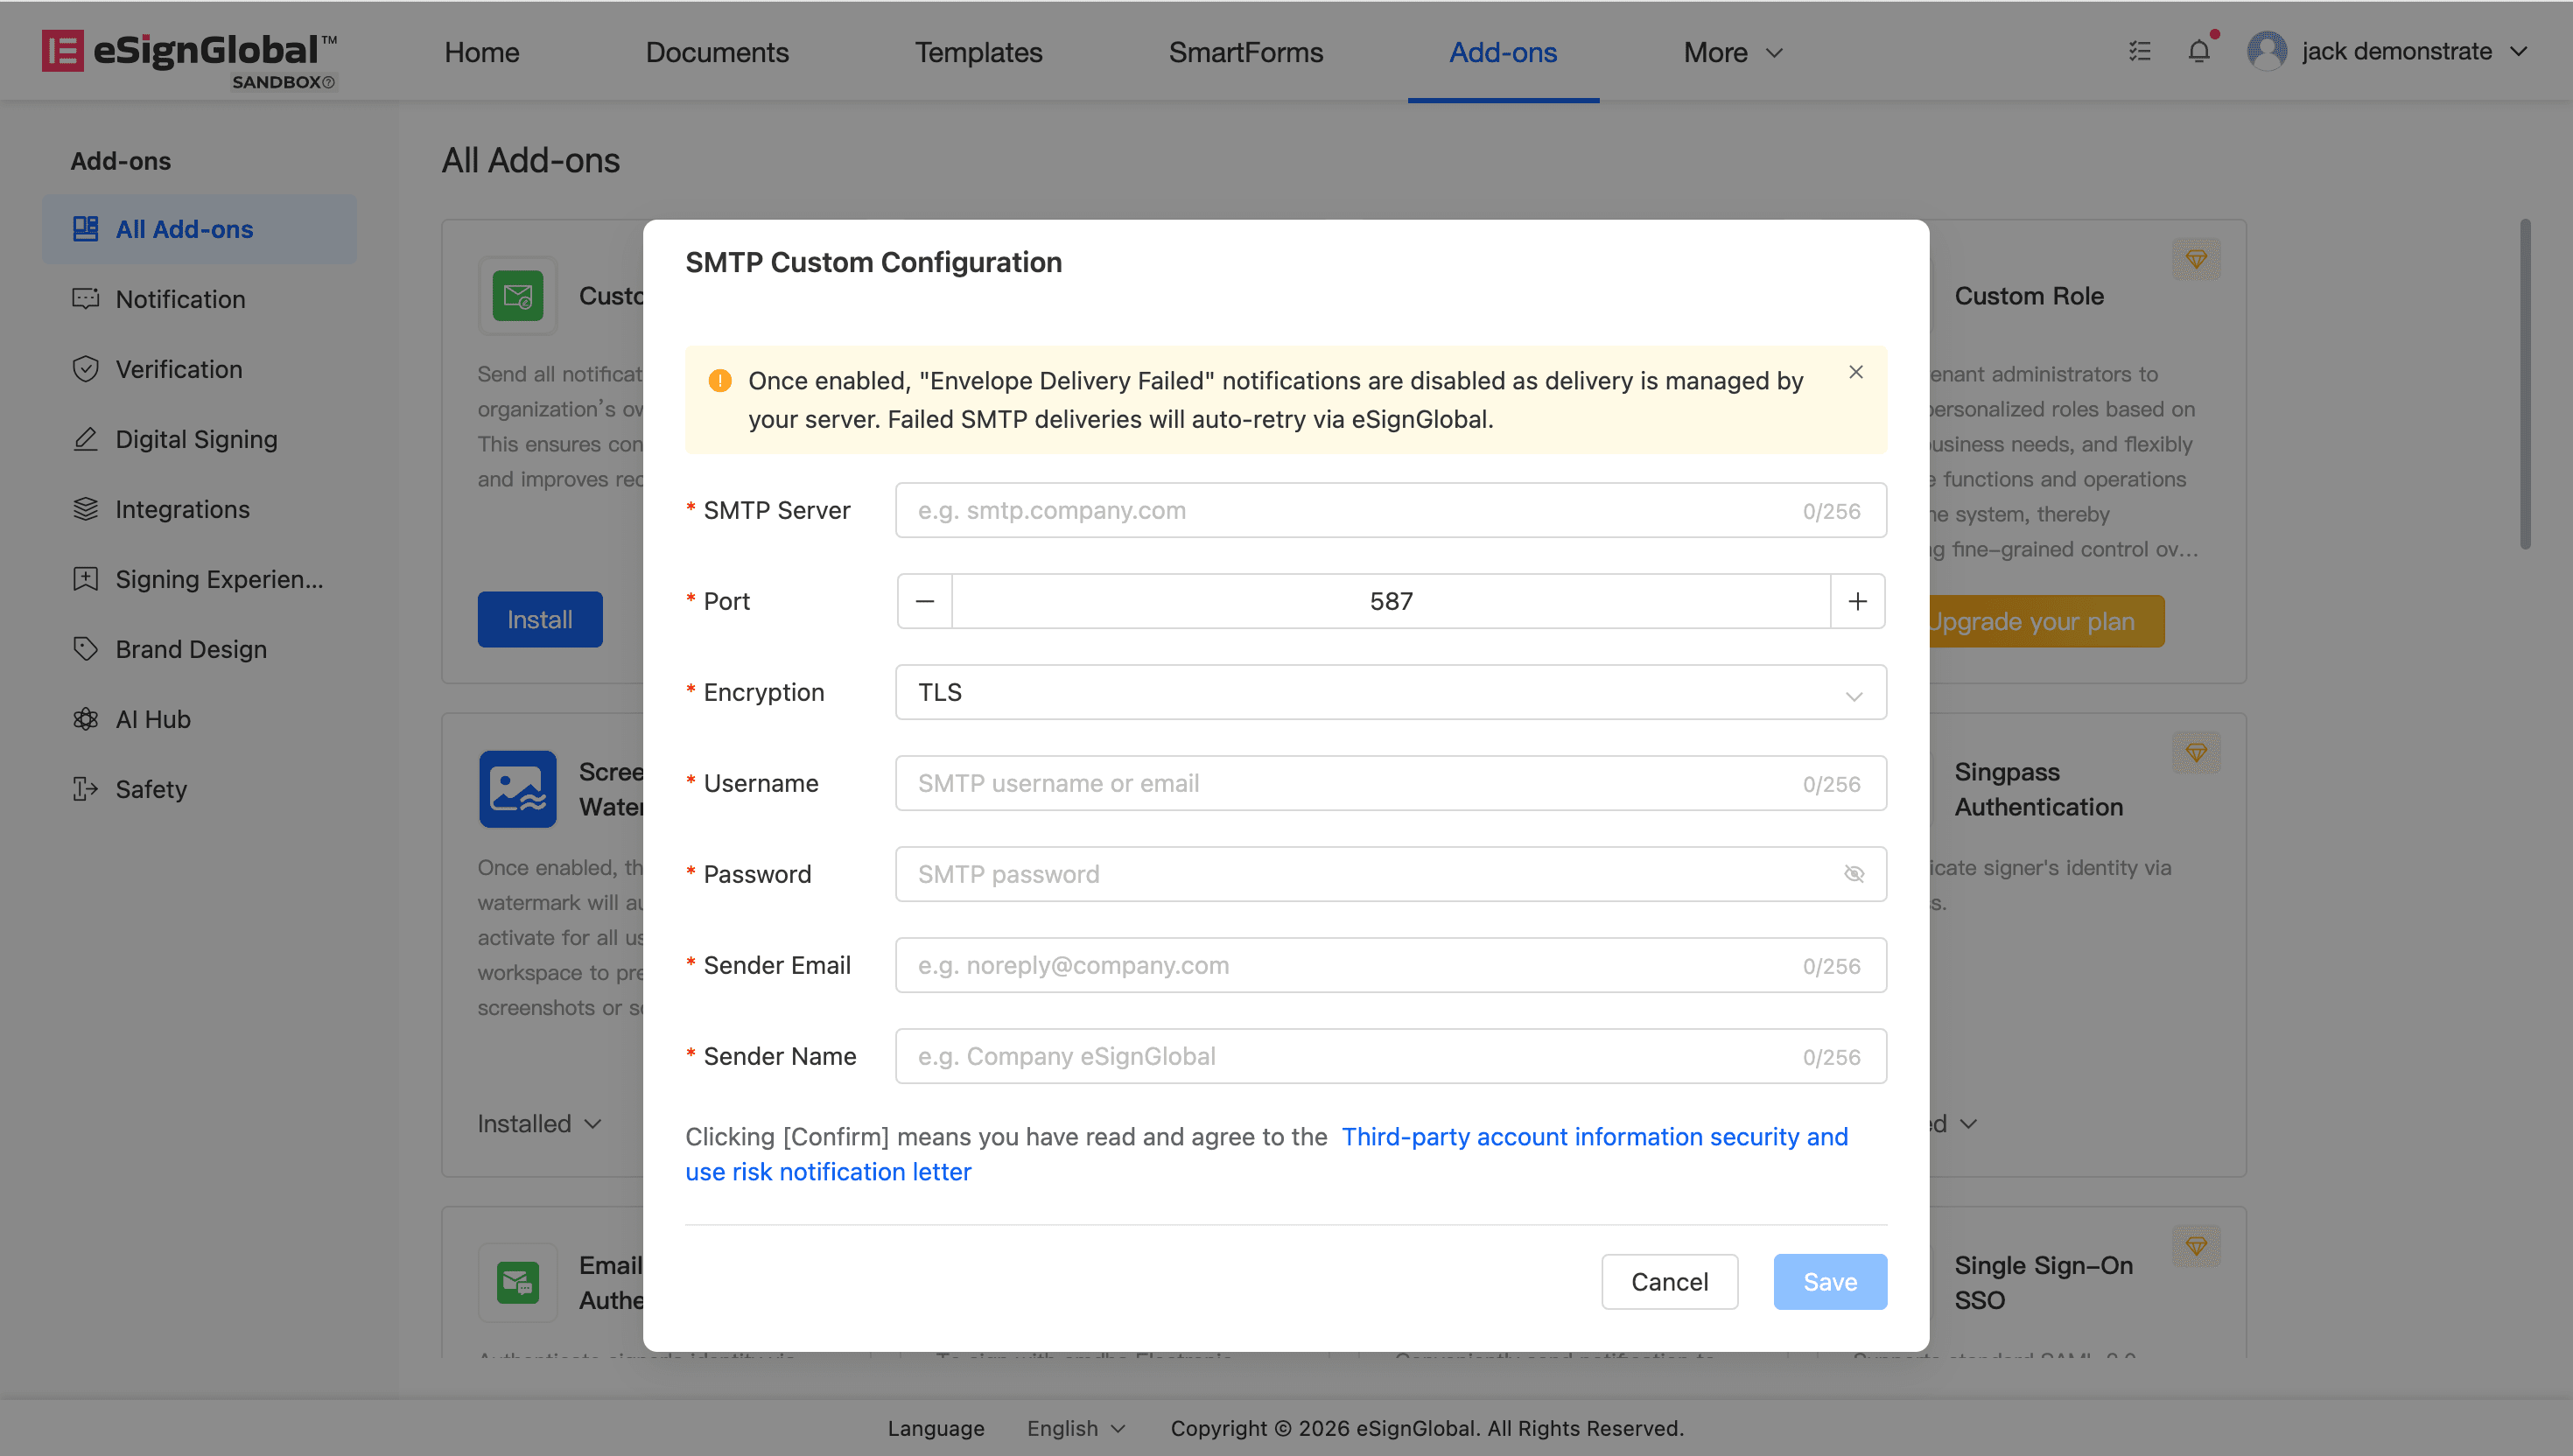Viewport: 2573px width, 1456px height.
Task: Open AI Hub category
Action: click(x=199, y=719)
